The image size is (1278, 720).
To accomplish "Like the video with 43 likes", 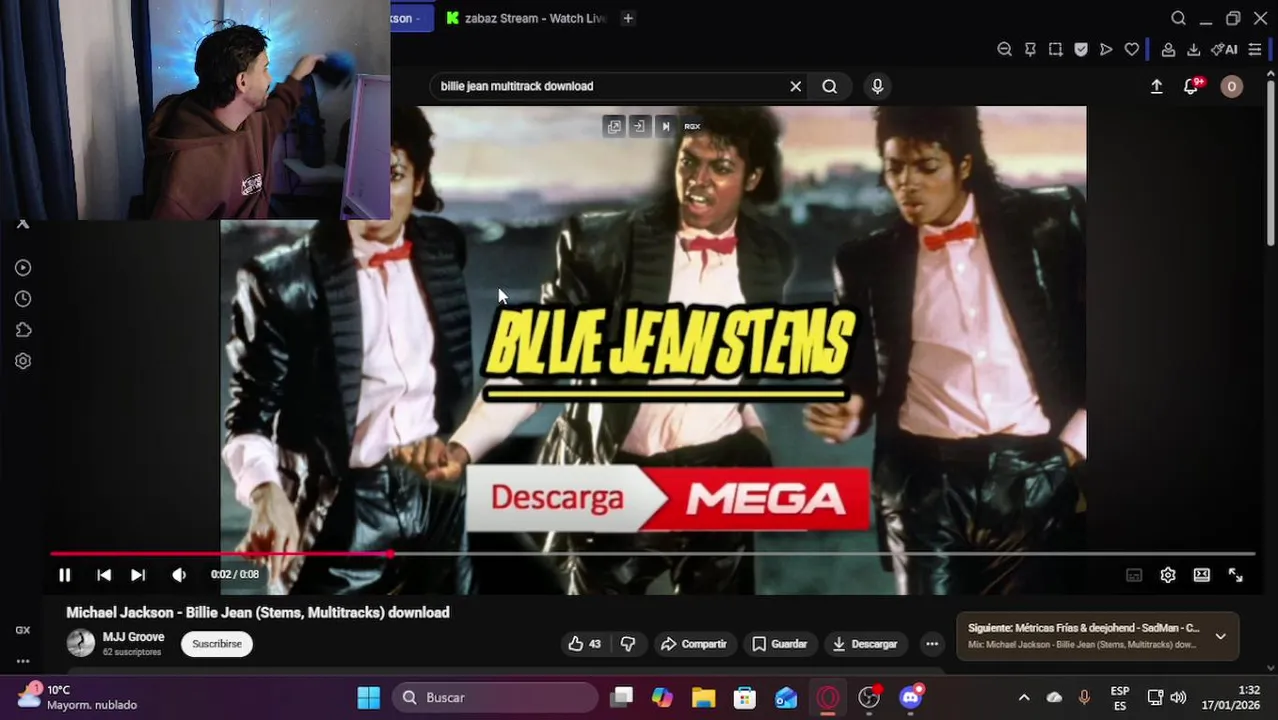I will [x=585, y=644].
